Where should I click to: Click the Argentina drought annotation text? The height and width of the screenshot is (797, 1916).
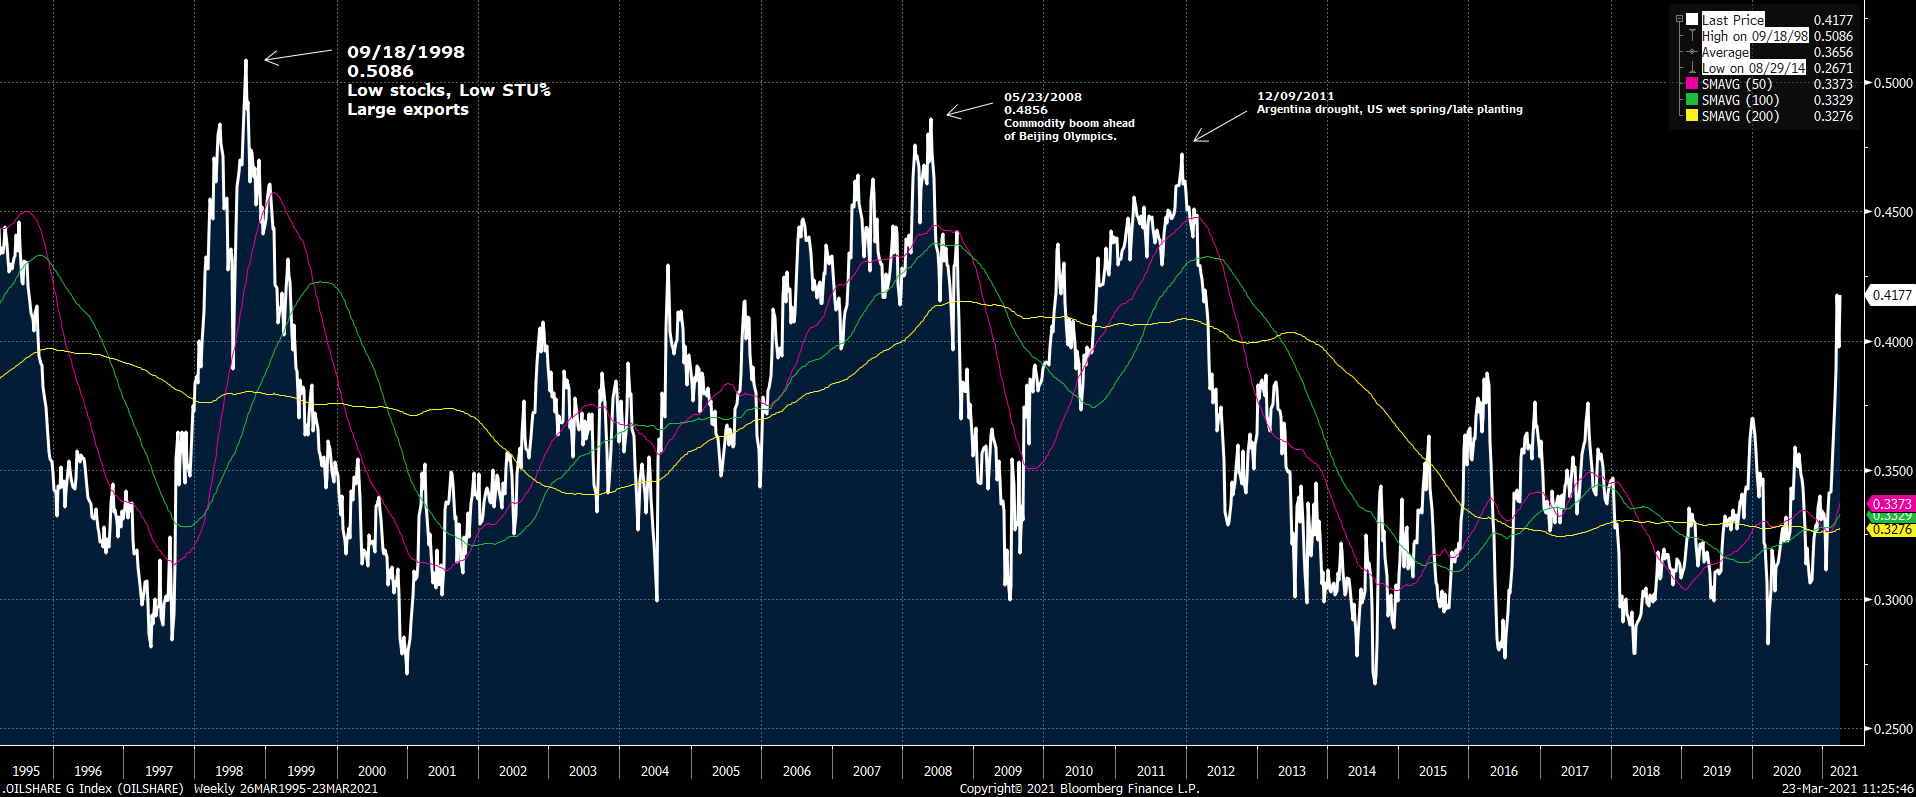click(x=1389, y=109)
